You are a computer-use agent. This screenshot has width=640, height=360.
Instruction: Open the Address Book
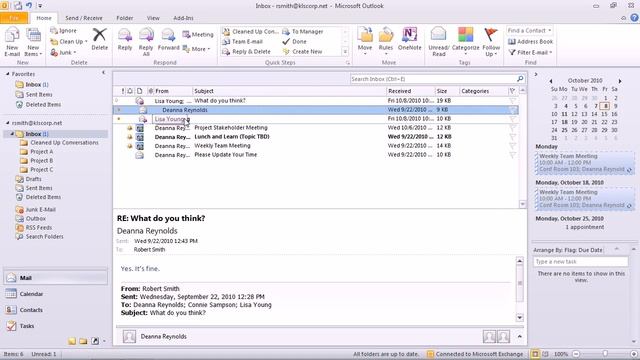click(531, 42)
